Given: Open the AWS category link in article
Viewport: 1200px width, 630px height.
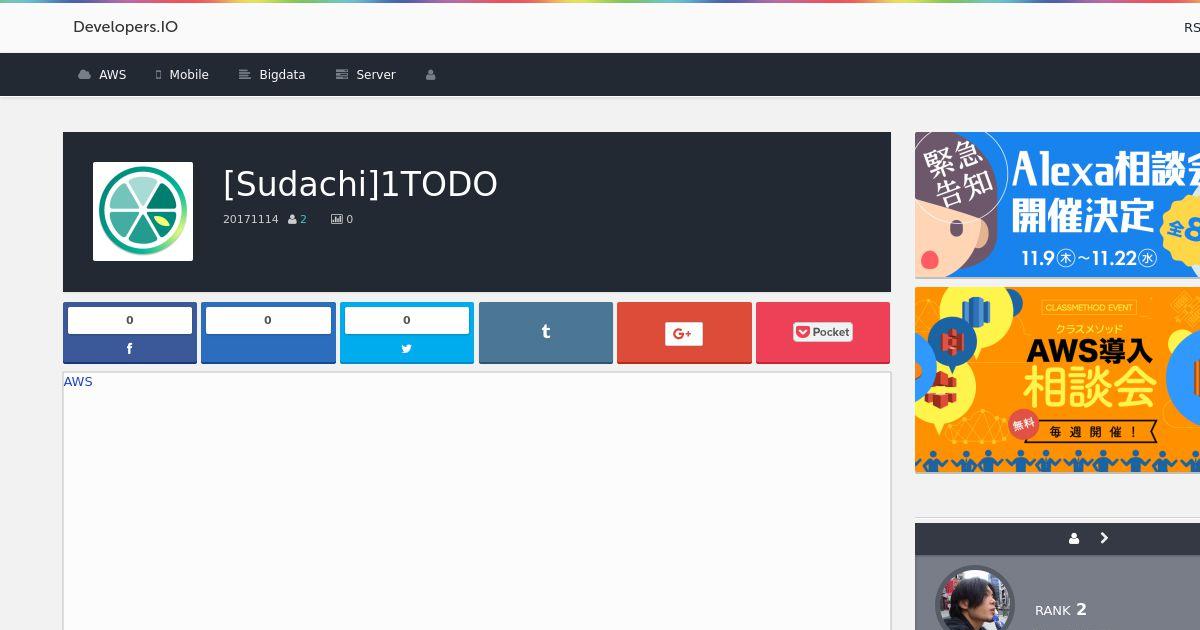Looking at the screenshot, I should point(78,382).
